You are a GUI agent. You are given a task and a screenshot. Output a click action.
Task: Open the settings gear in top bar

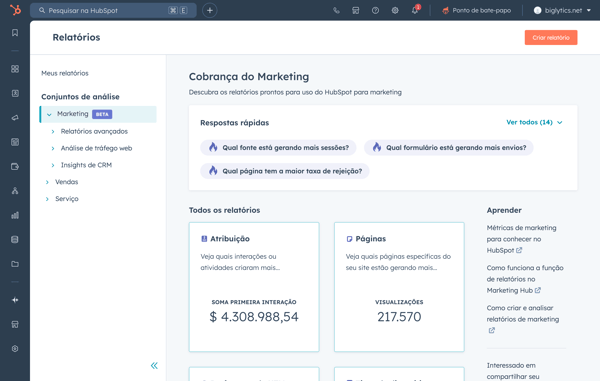(x=395, y=10)
